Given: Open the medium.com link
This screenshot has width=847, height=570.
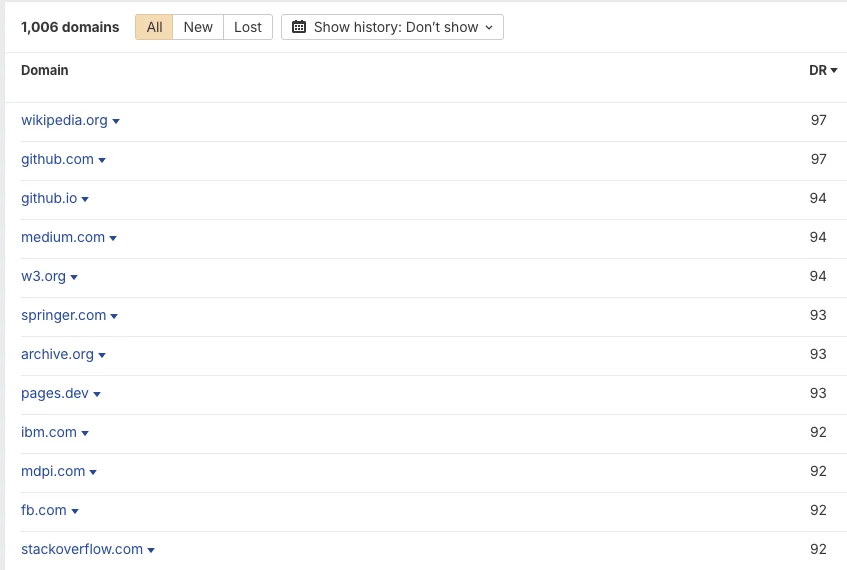Looking at the screenshot, I should tap(63, 237).
